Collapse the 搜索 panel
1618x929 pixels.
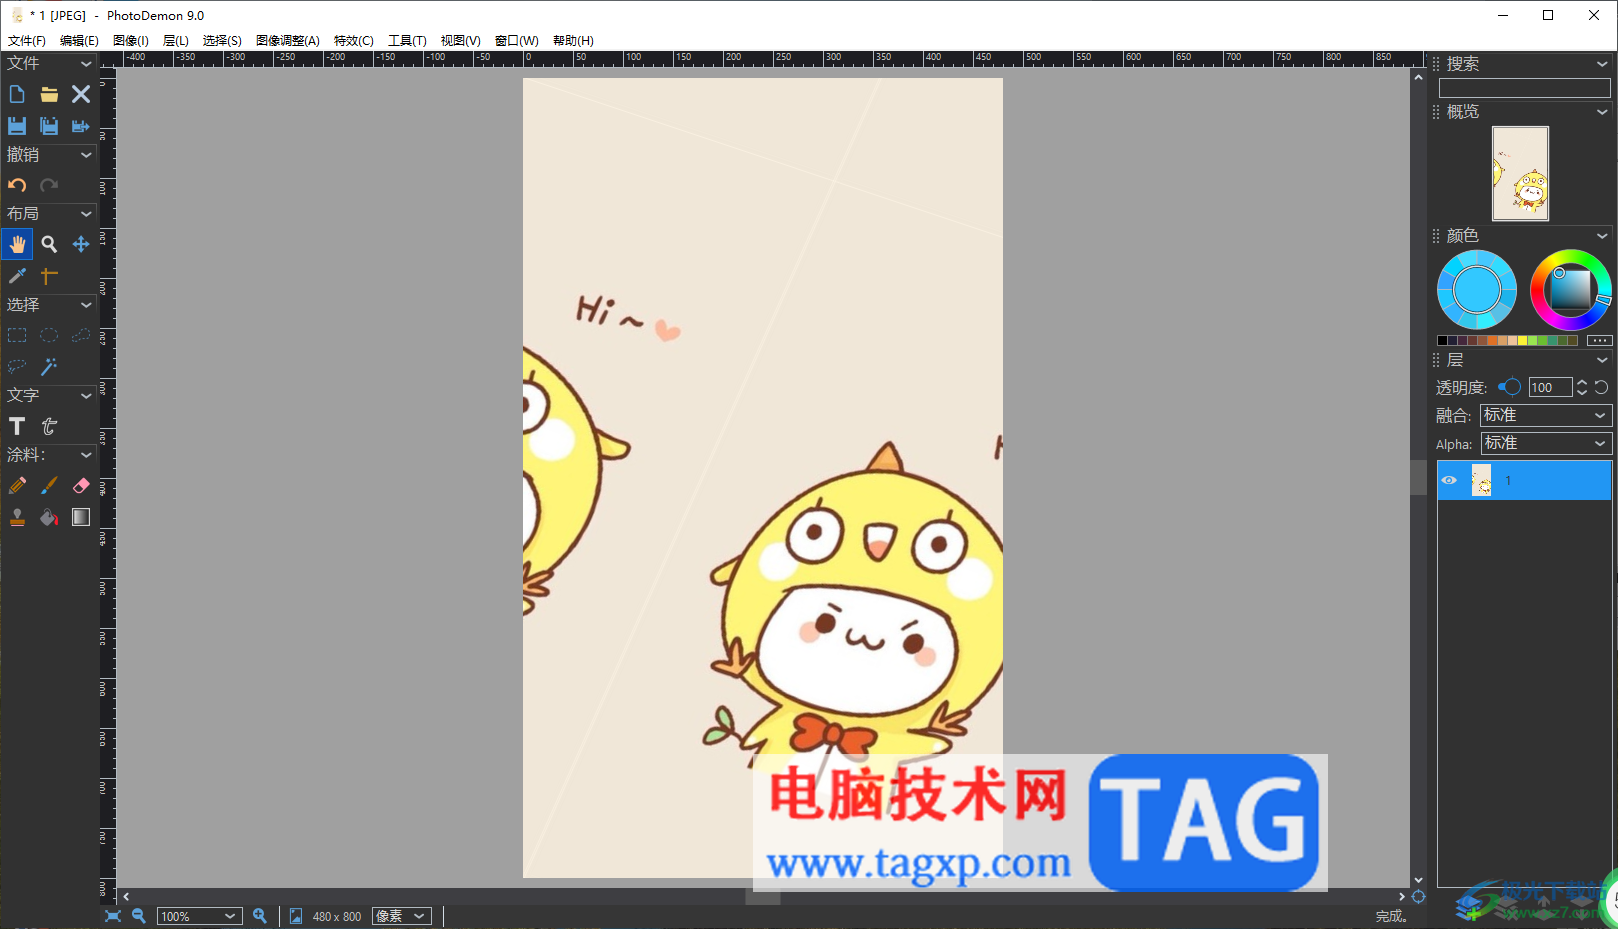[x=1602, y=64]
